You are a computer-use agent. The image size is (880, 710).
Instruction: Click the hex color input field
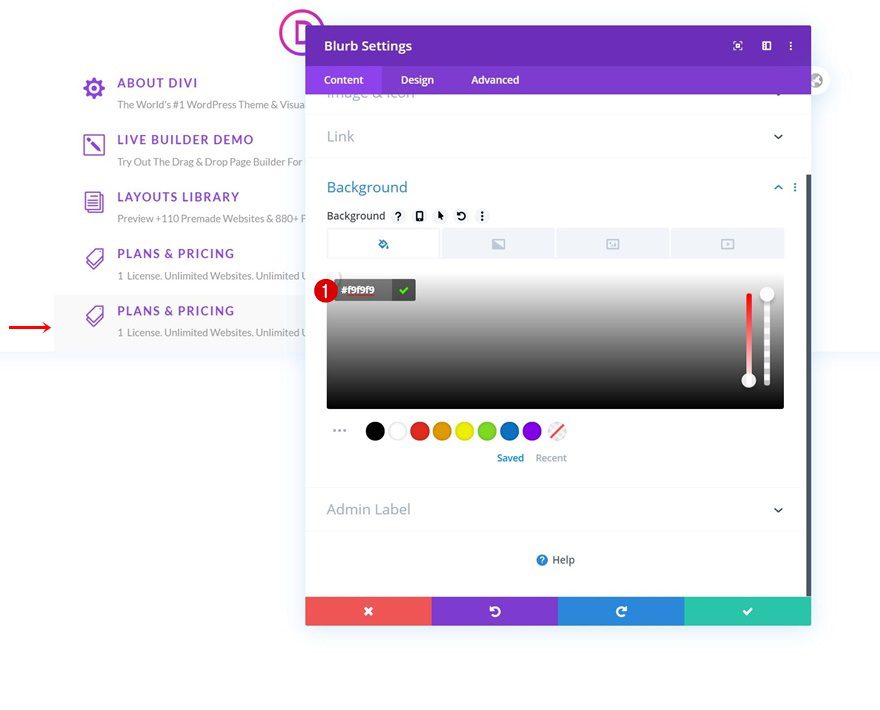click(x=363, y=290)
